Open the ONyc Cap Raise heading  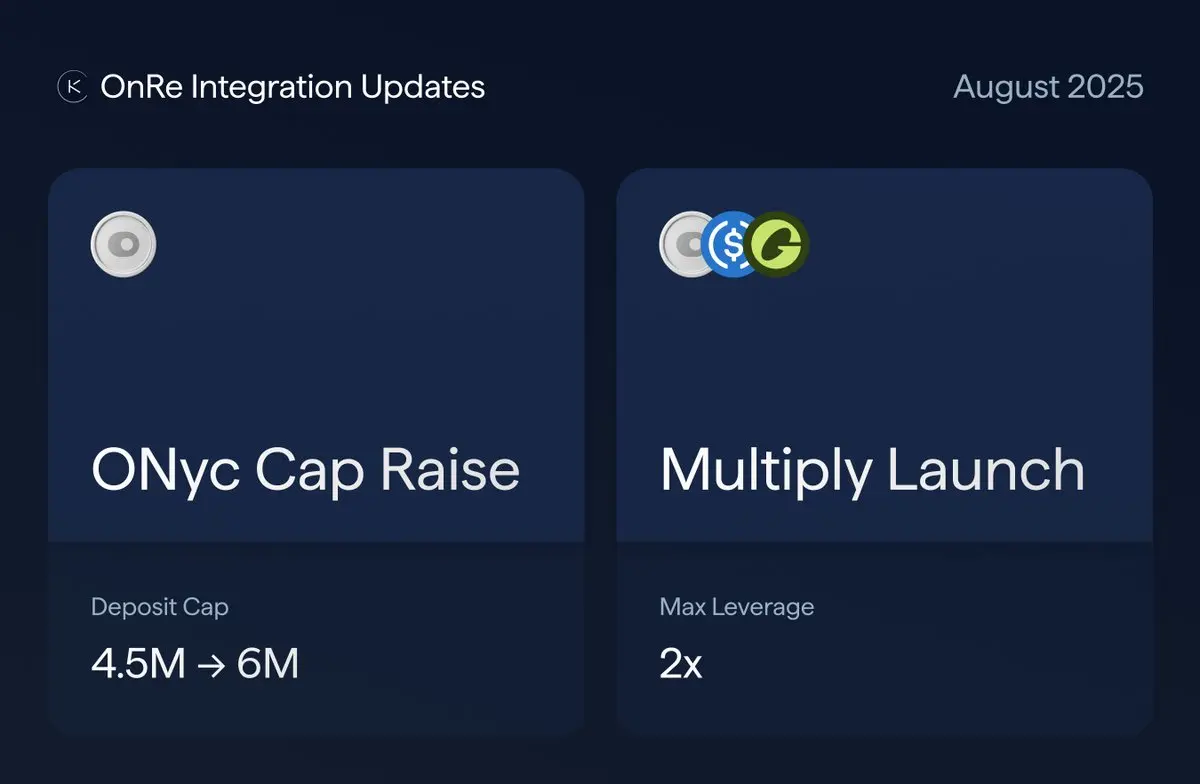click(x=305, y=471)
